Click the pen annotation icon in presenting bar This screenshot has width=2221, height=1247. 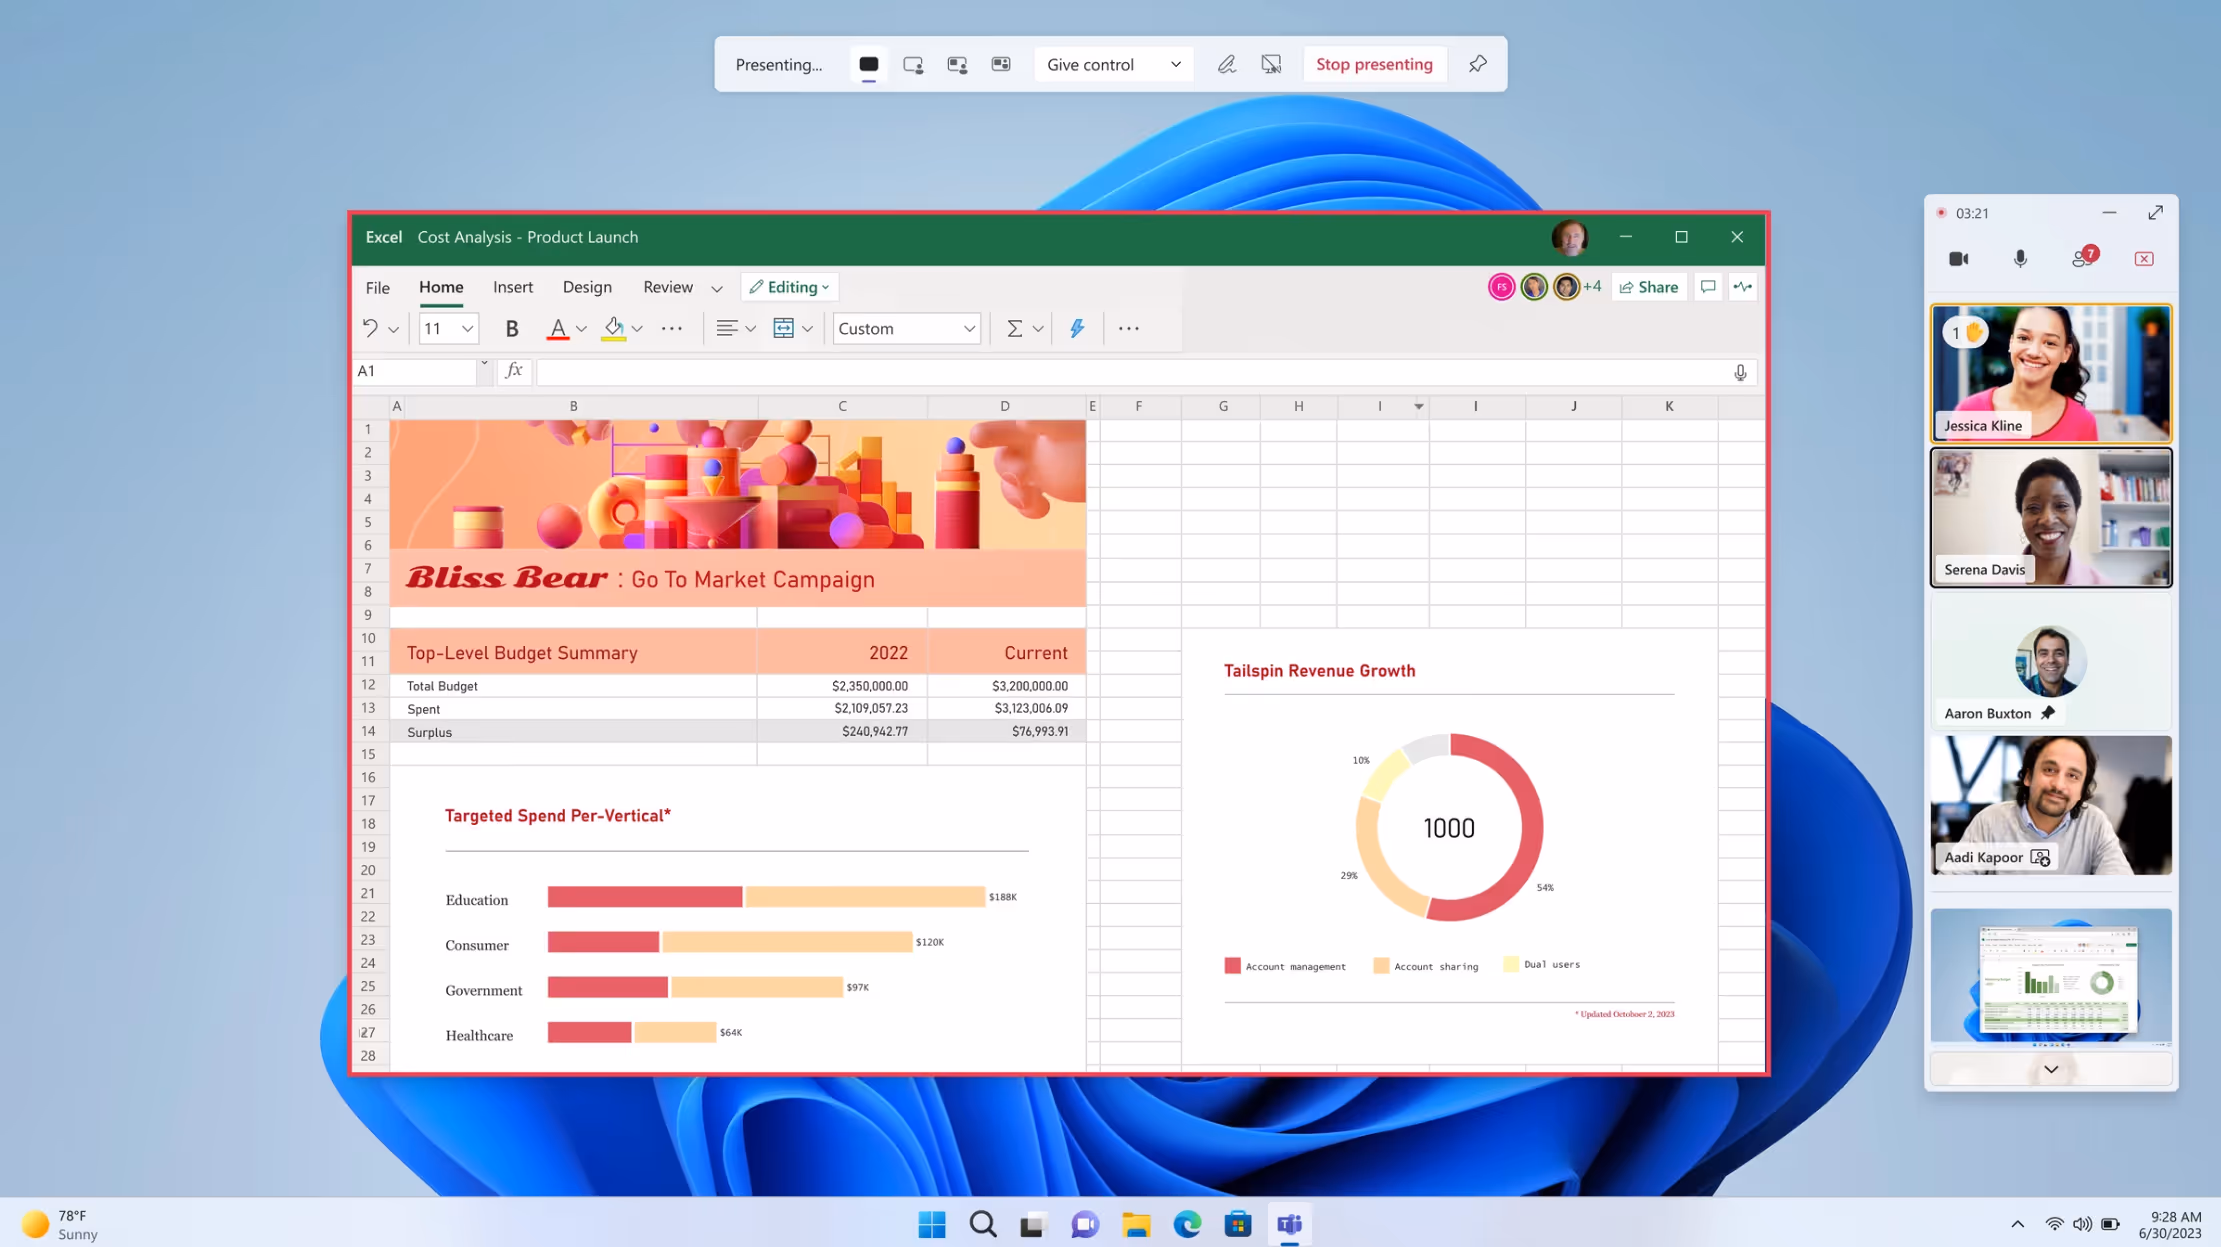point(1226,64)
